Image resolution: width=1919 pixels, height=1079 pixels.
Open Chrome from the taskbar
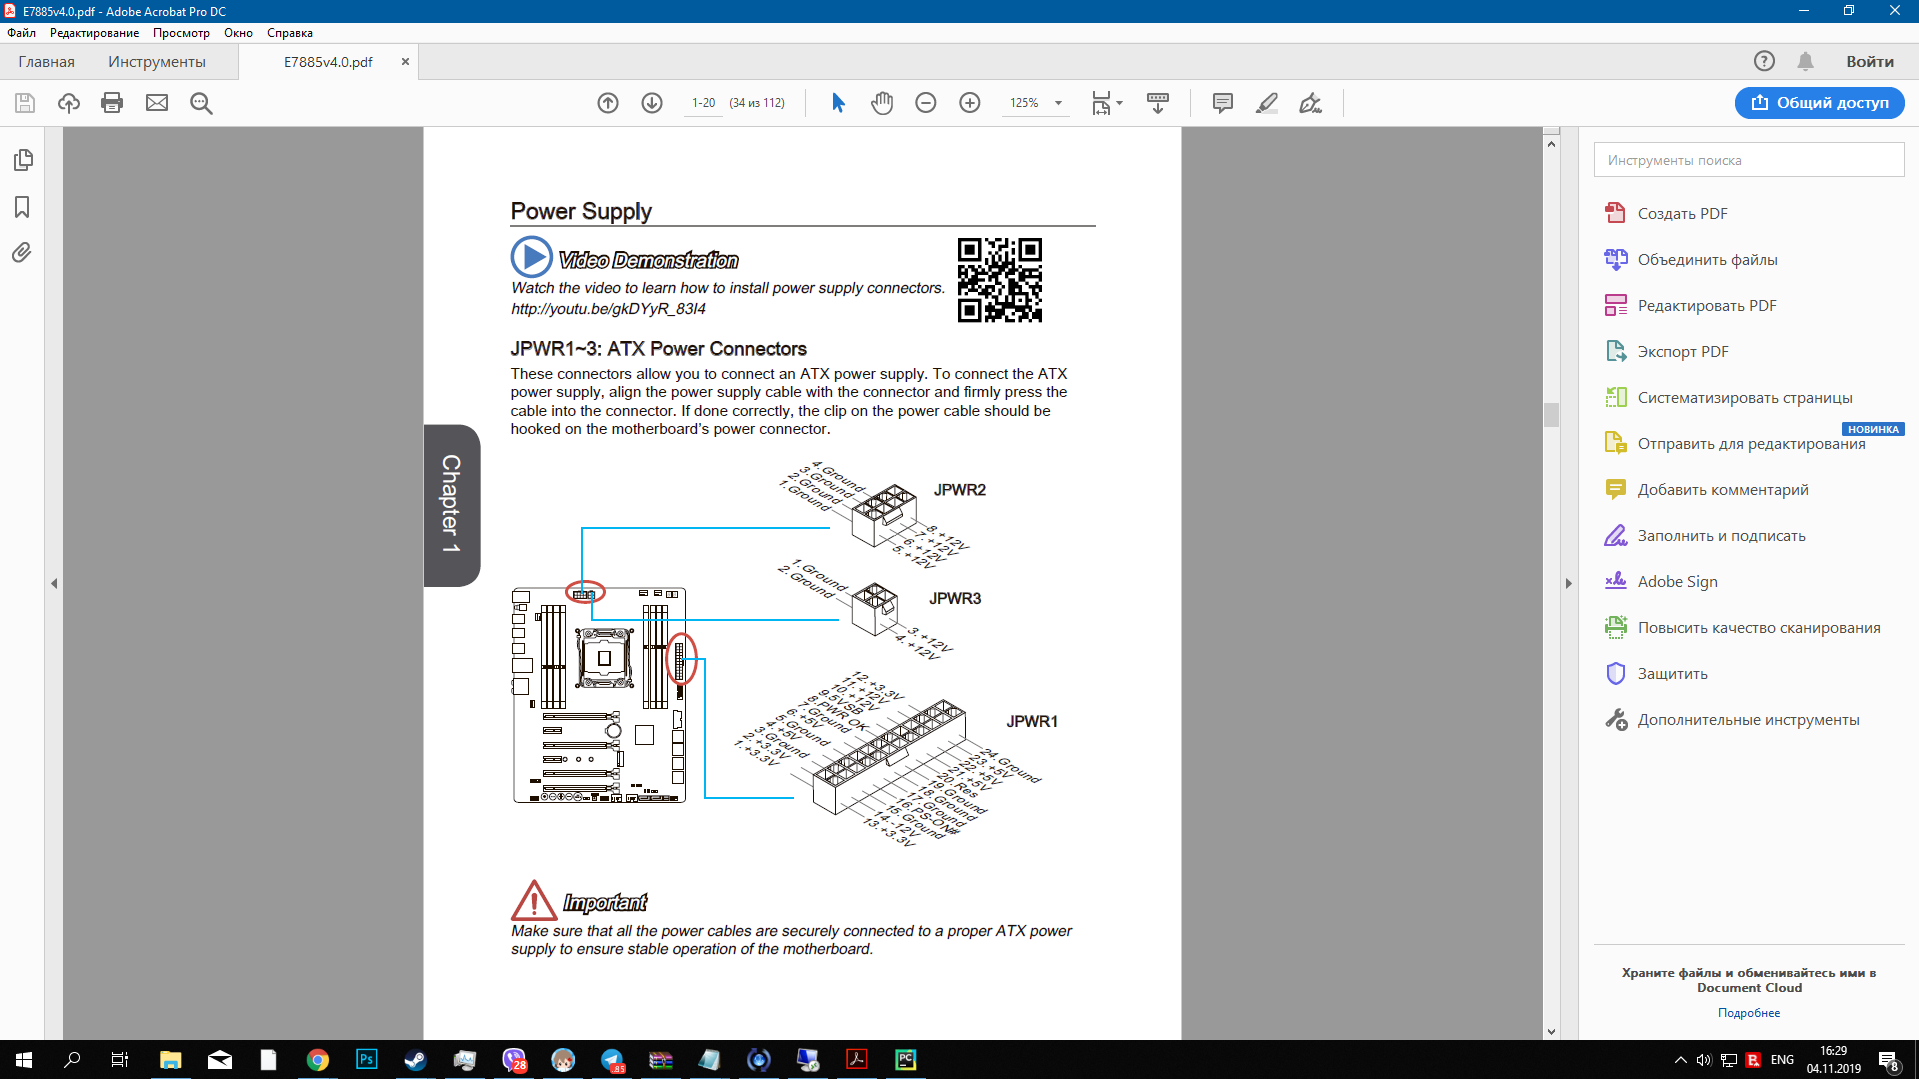coord(318,1060)
